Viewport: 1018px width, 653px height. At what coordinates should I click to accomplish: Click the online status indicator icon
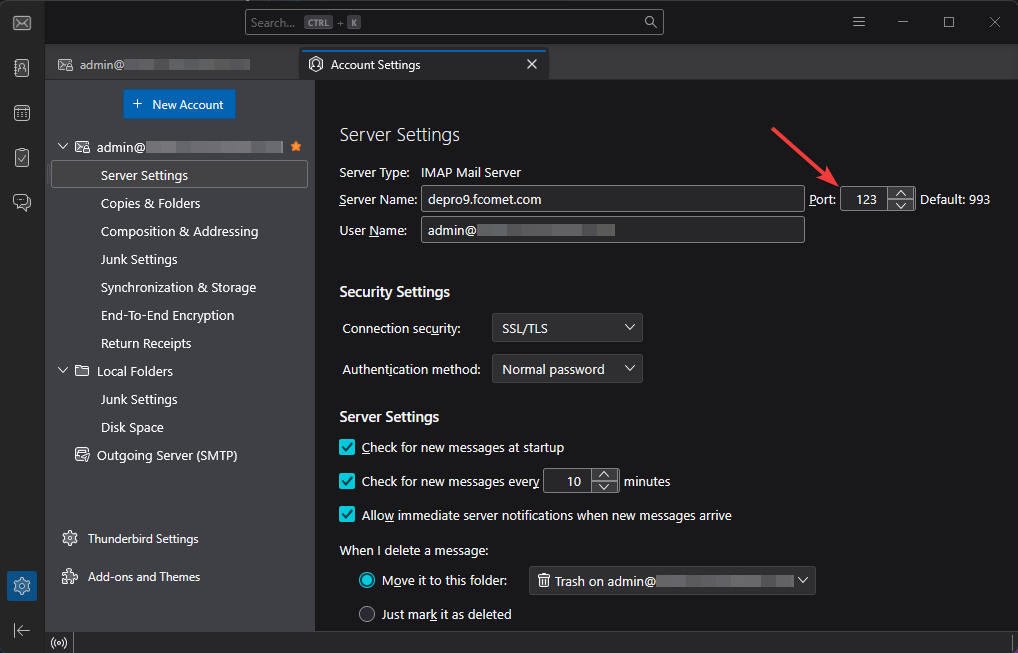click(x=59, y=643)
